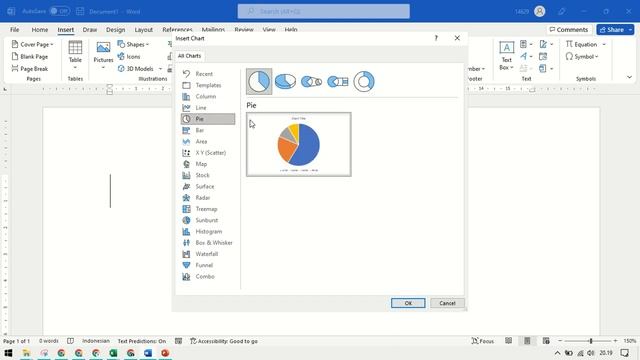Toggle the AutoSave switch

pyautogui.click(x=60, y=11)
